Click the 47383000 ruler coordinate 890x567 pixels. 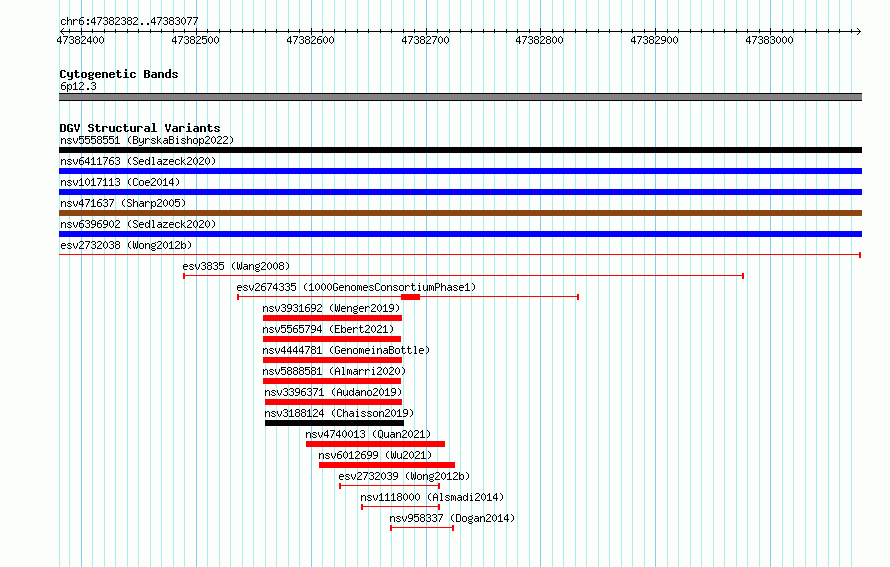(x=769, y=40)
